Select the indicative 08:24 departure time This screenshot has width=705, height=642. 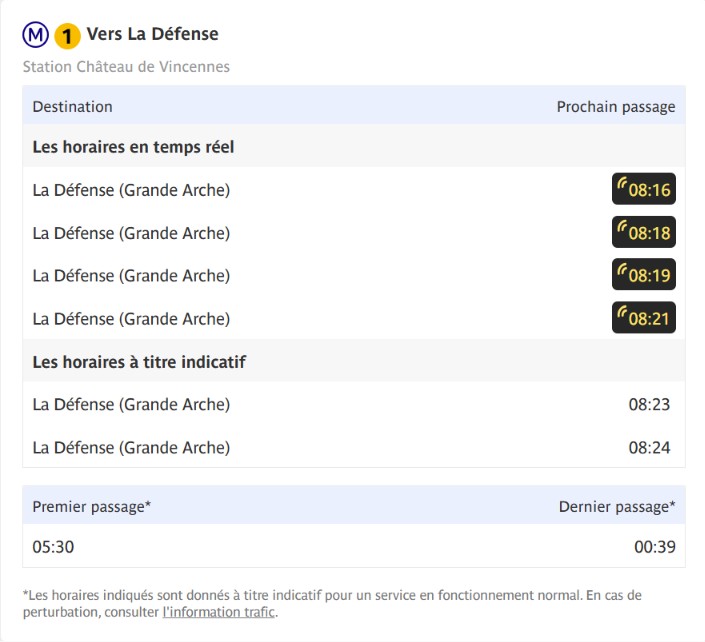coord(649,447)
